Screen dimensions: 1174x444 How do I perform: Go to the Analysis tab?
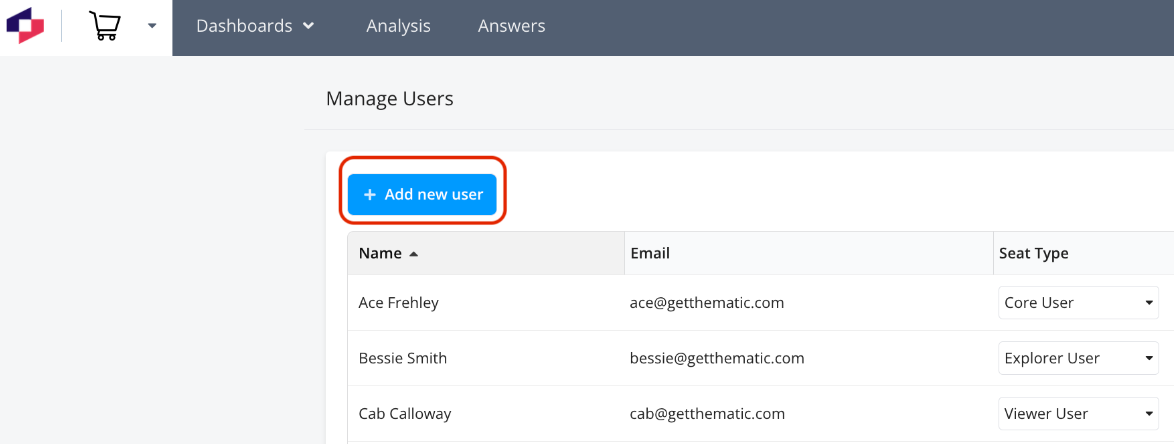coord(398,26)
